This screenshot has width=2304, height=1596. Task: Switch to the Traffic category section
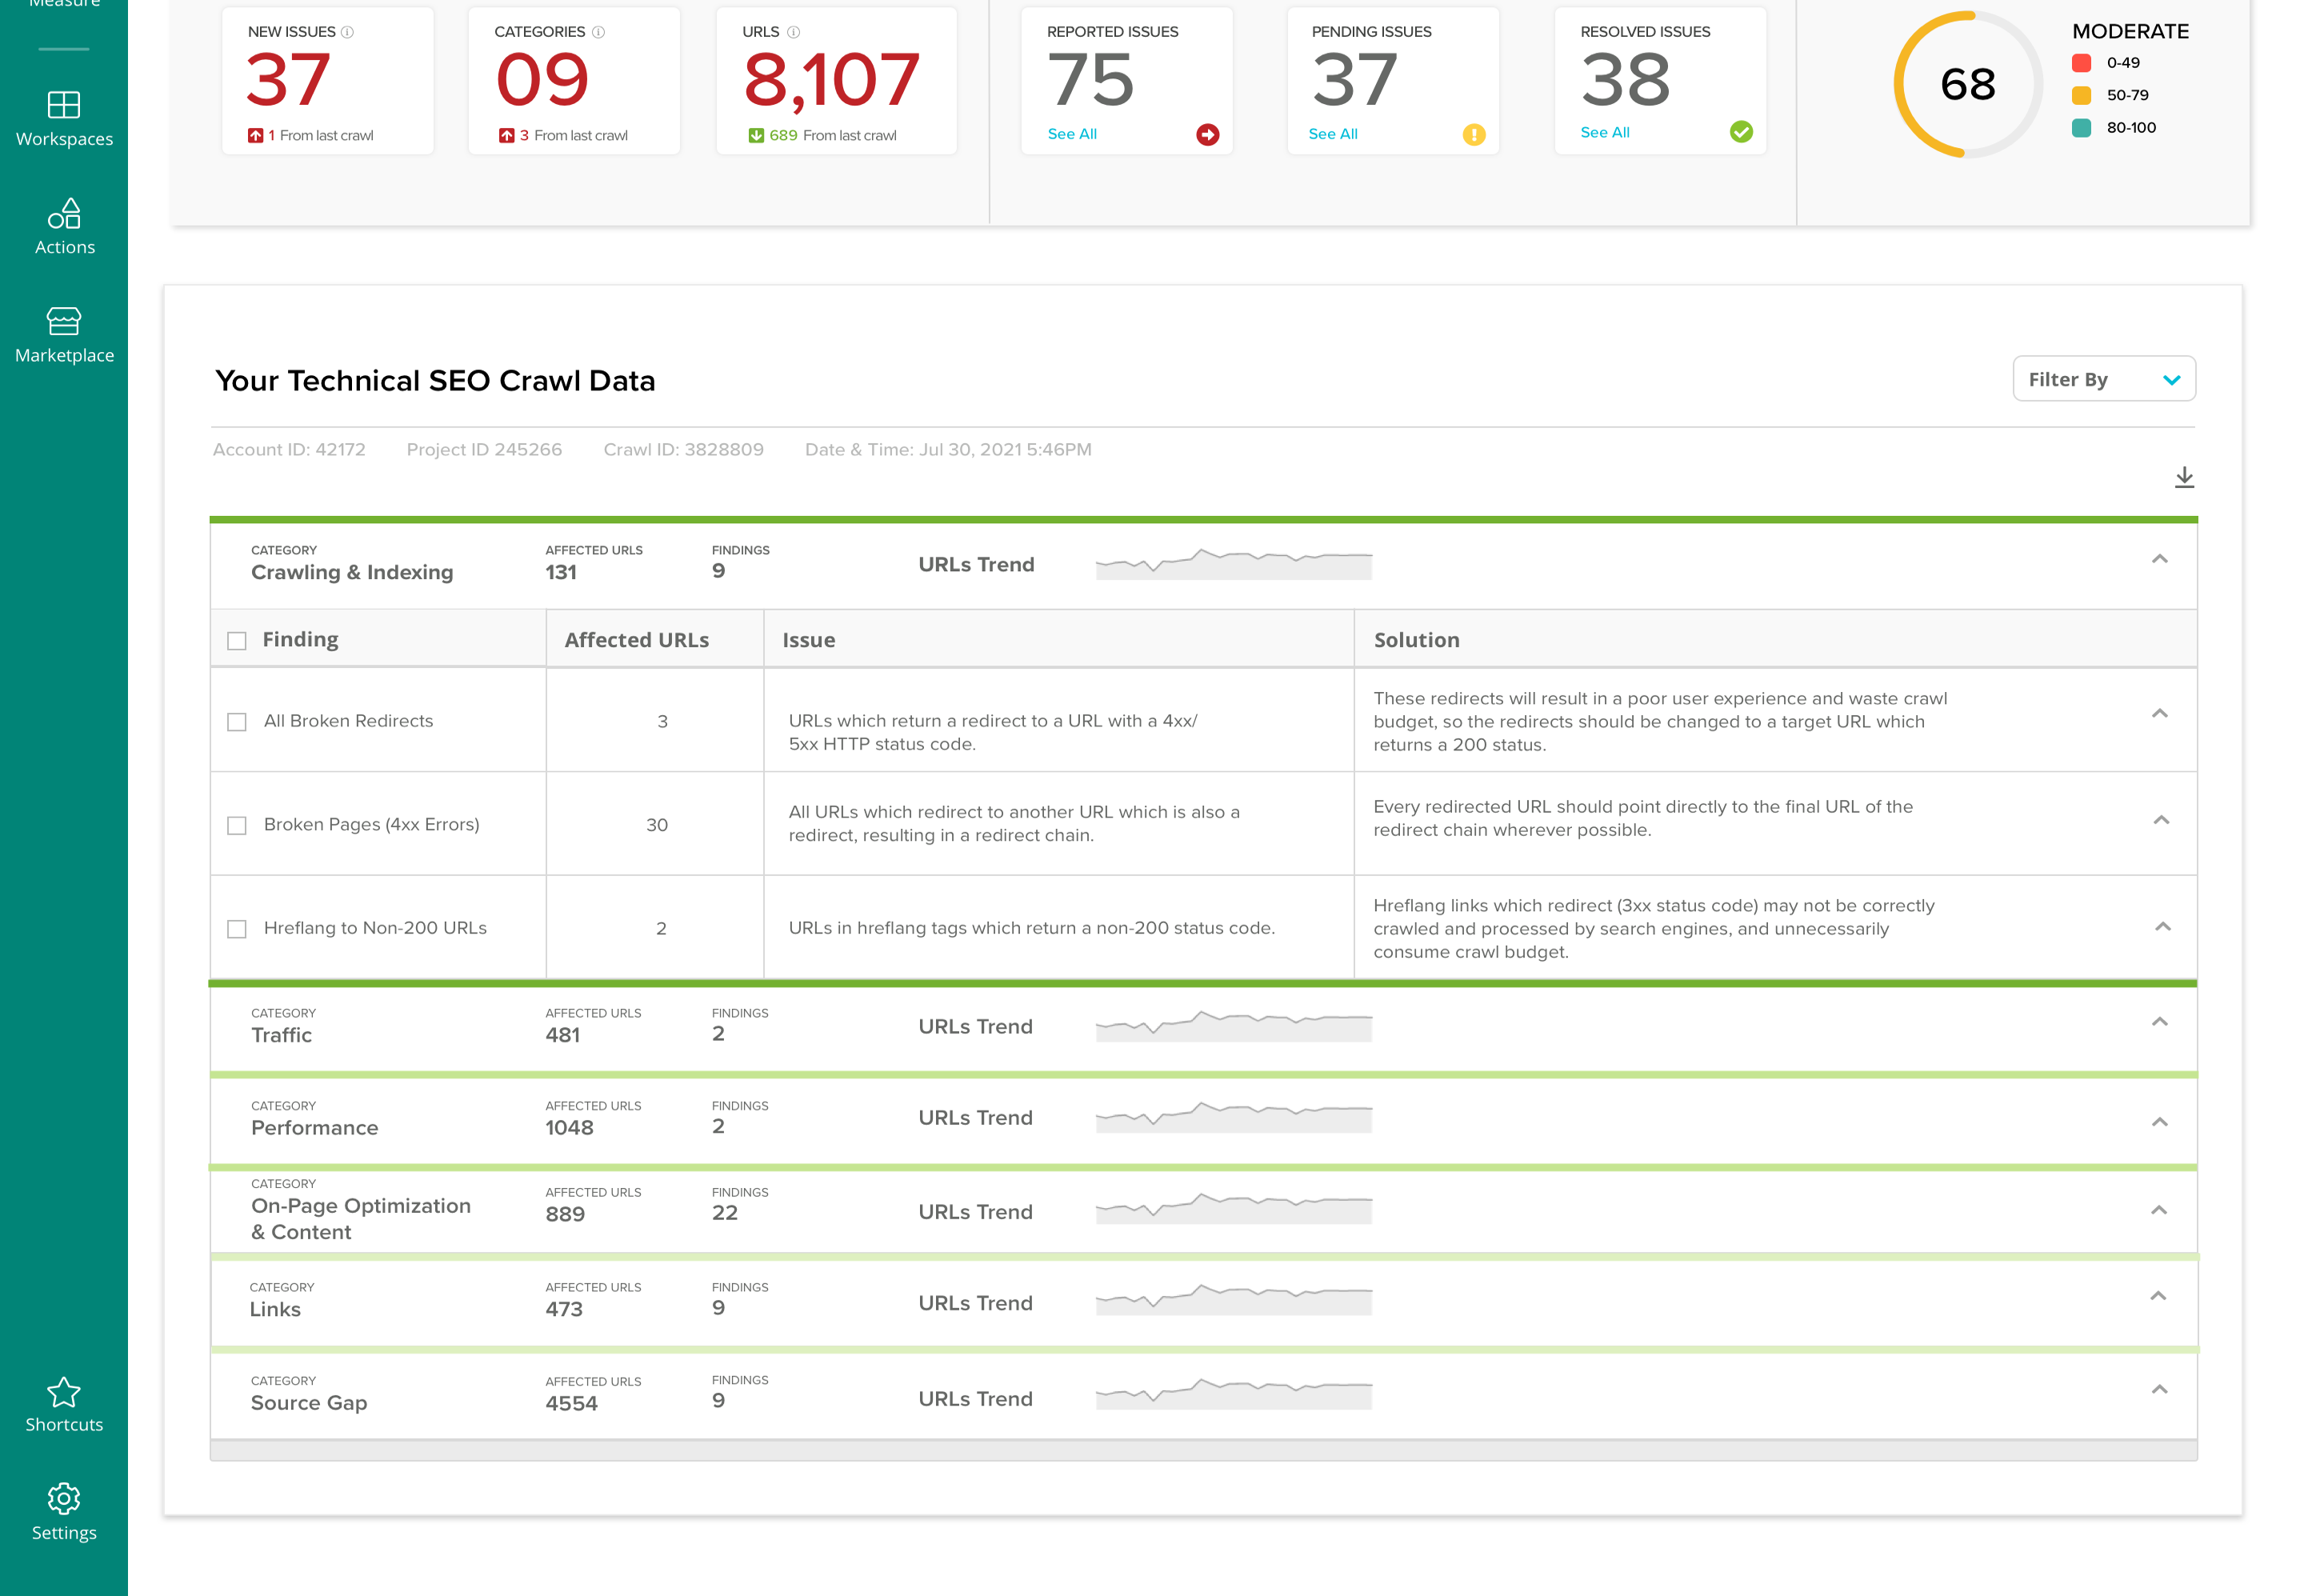pos(2160,1022)
